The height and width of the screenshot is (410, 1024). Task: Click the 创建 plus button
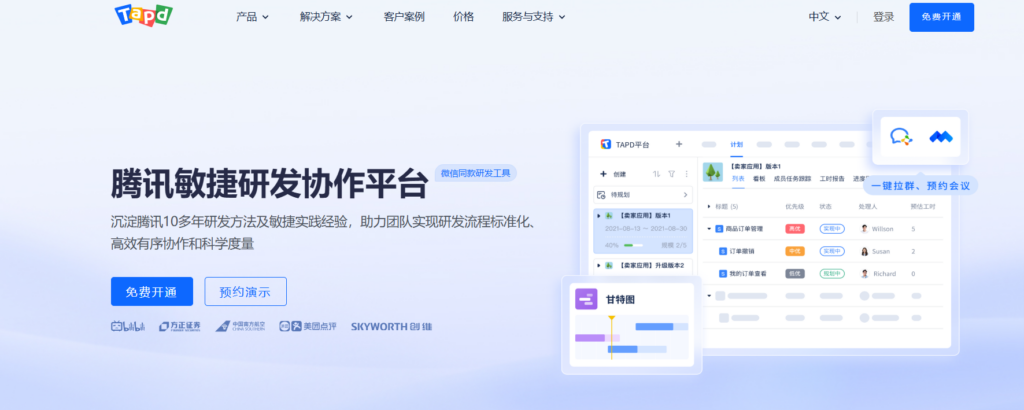(603, 174)
